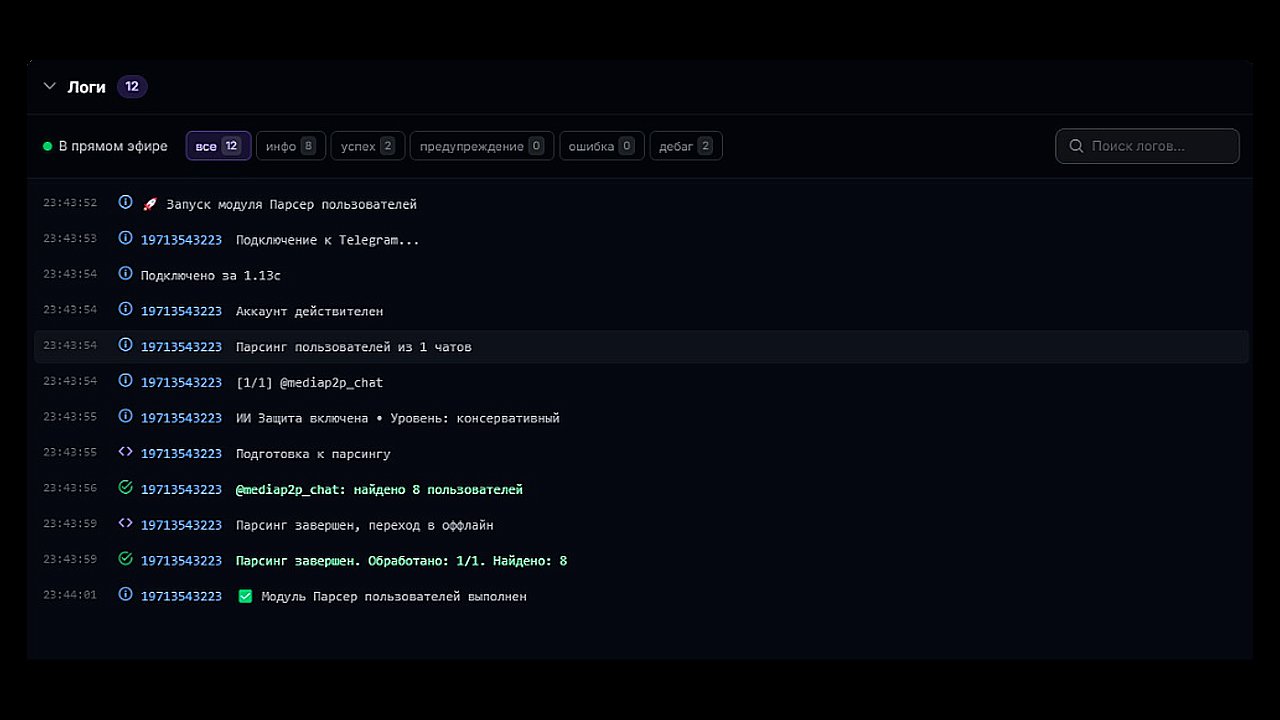Select the все filter tab
Viewport: 1280px width, 720px height.
[218, 146]
